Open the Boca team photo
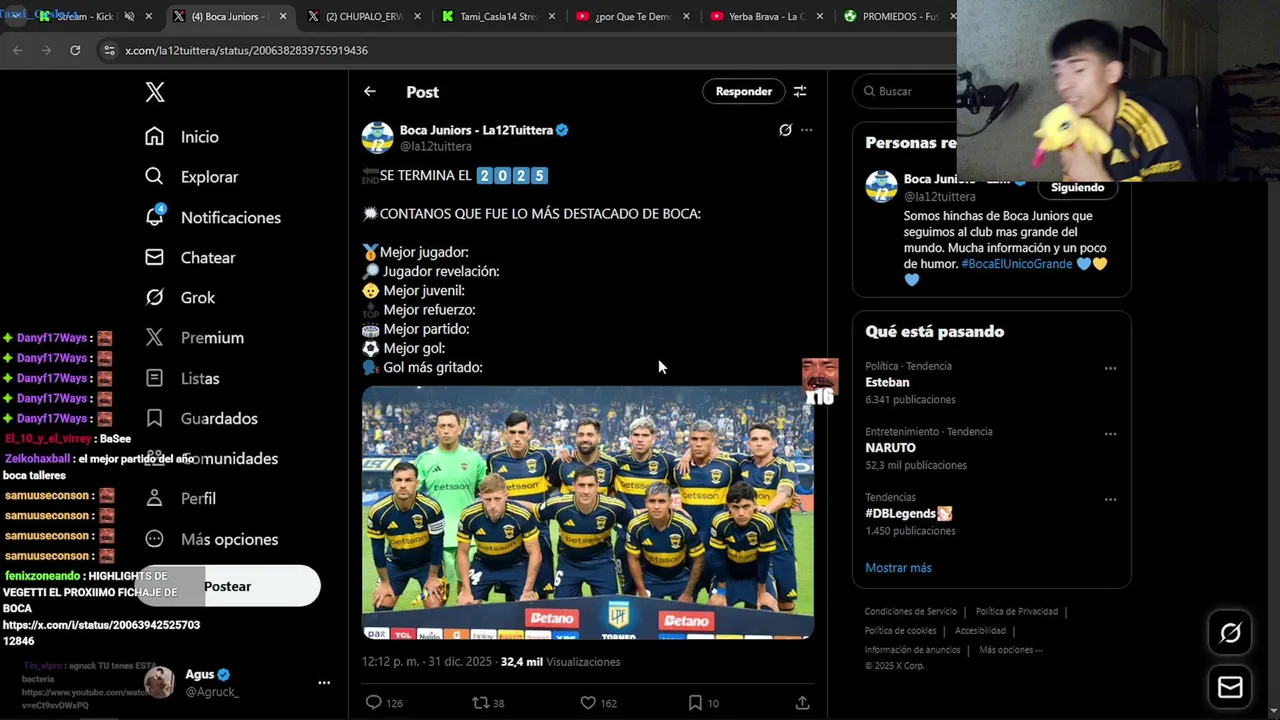1280x720 pixels. click(588, 513)
